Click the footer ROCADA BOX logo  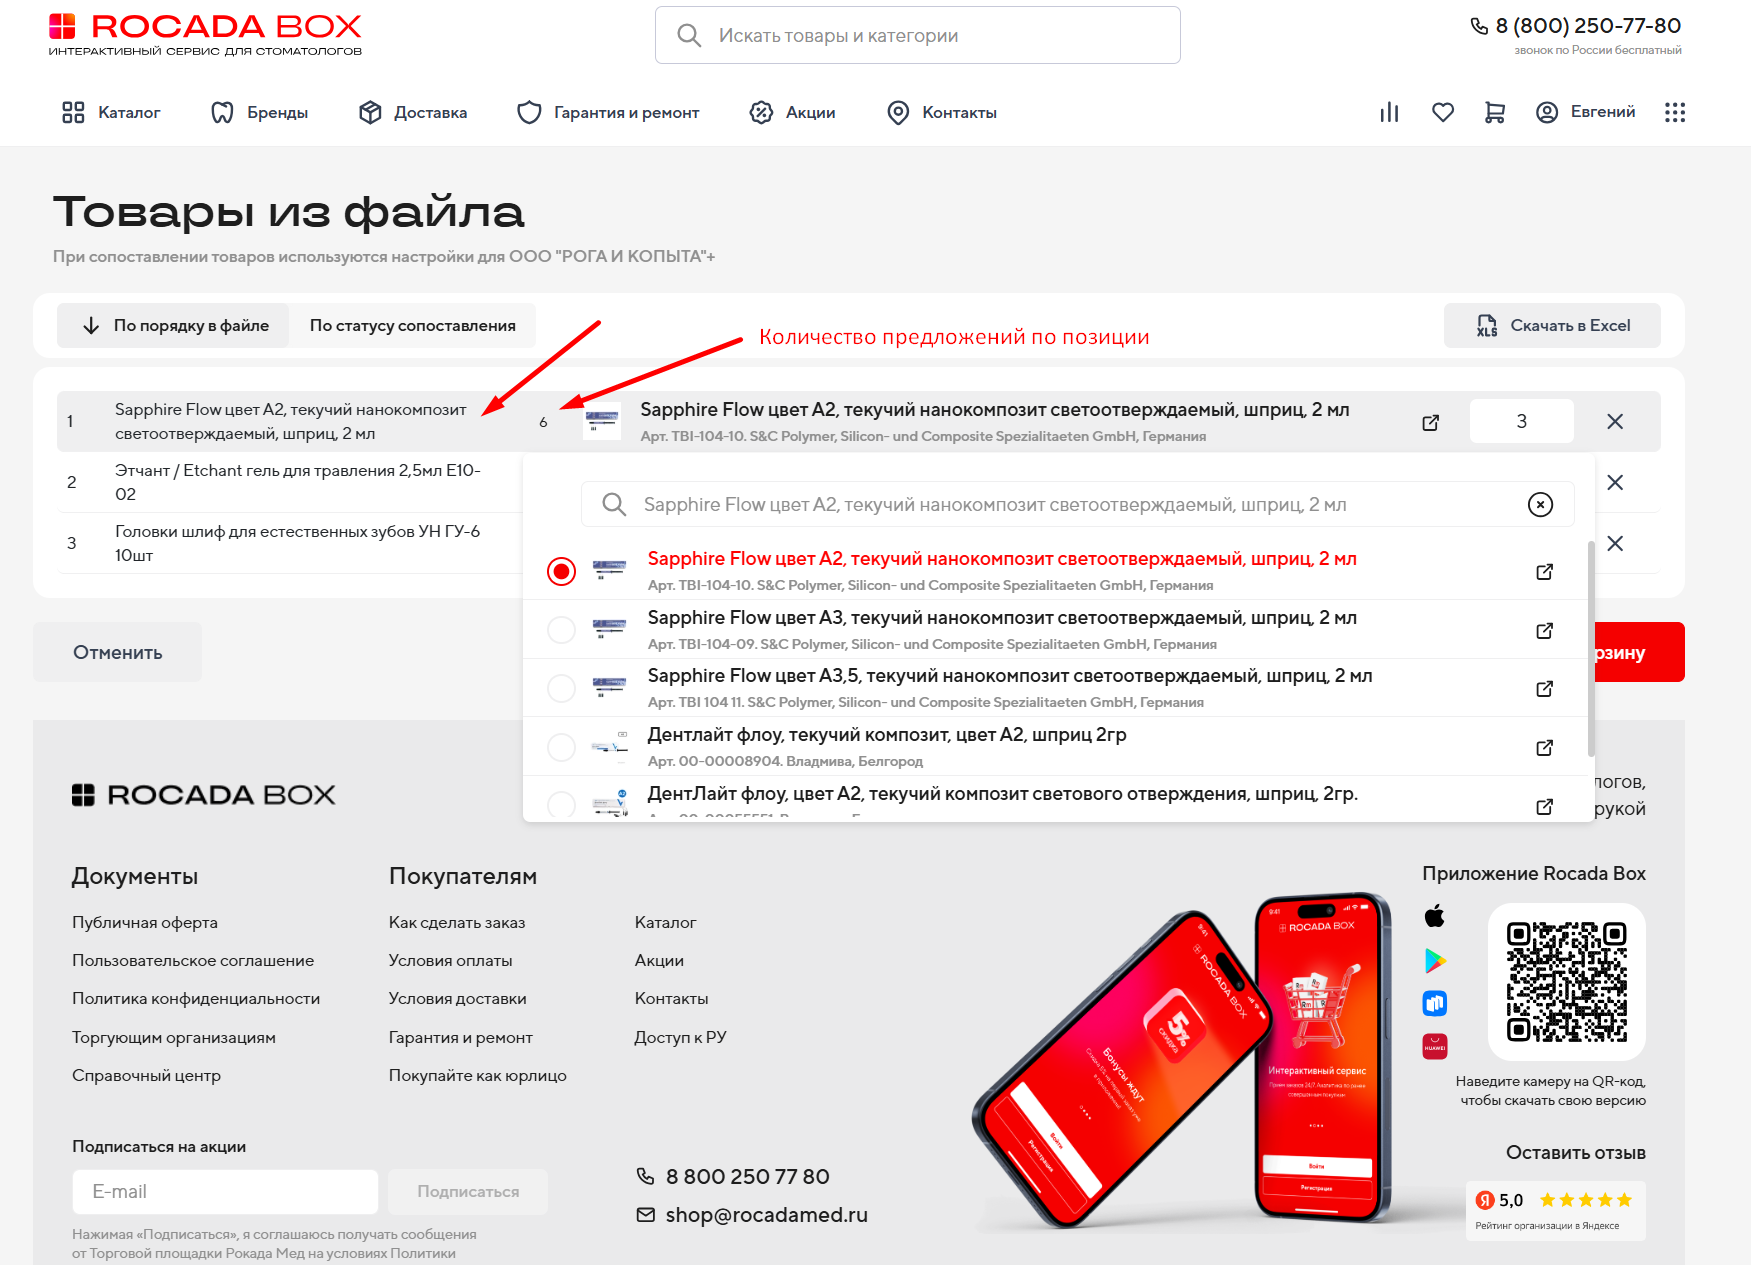pyautogui.click(x=203, y=795)
